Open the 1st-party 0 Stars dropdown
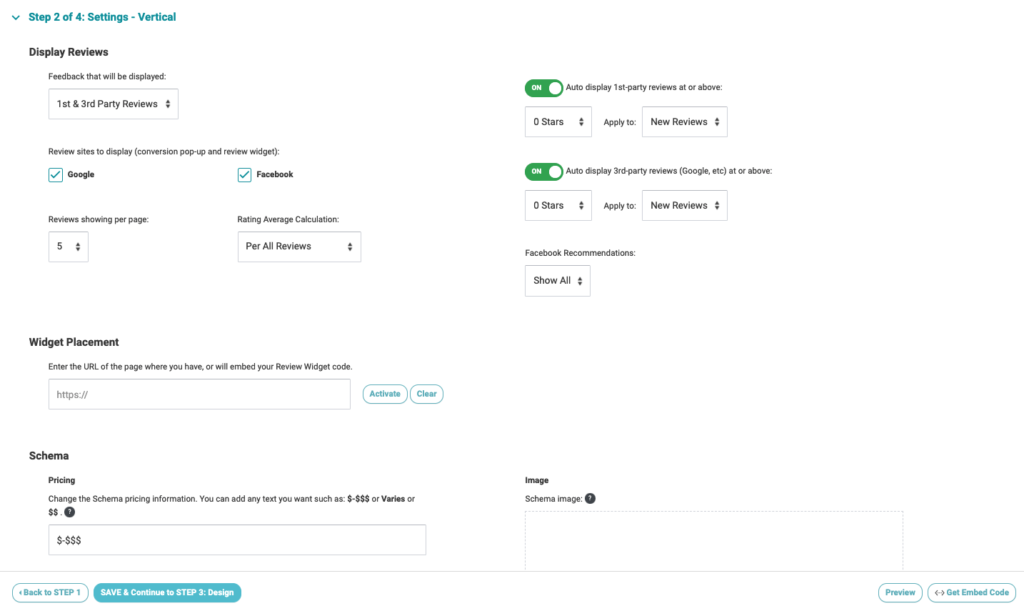 558,122
